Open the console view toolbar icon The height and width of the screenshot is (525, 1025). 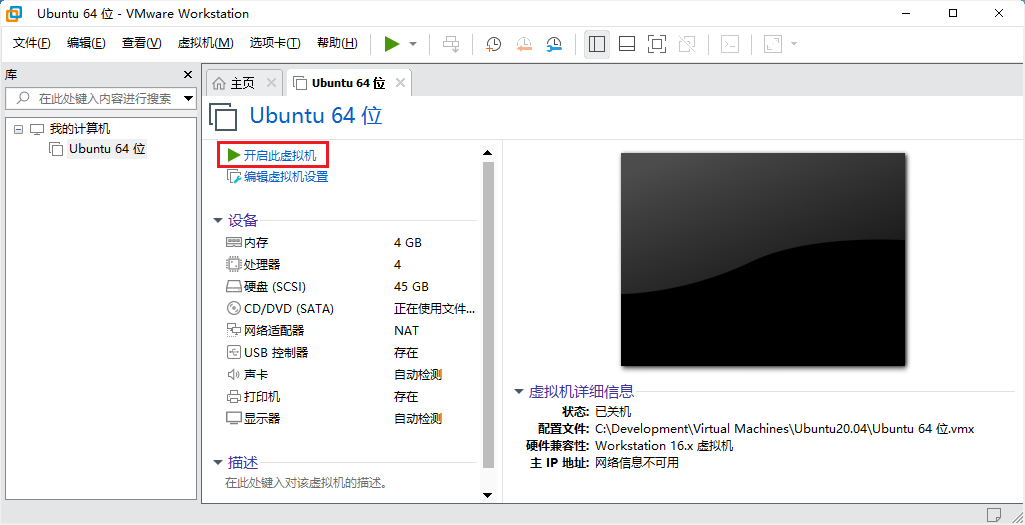tap(730, 44)
